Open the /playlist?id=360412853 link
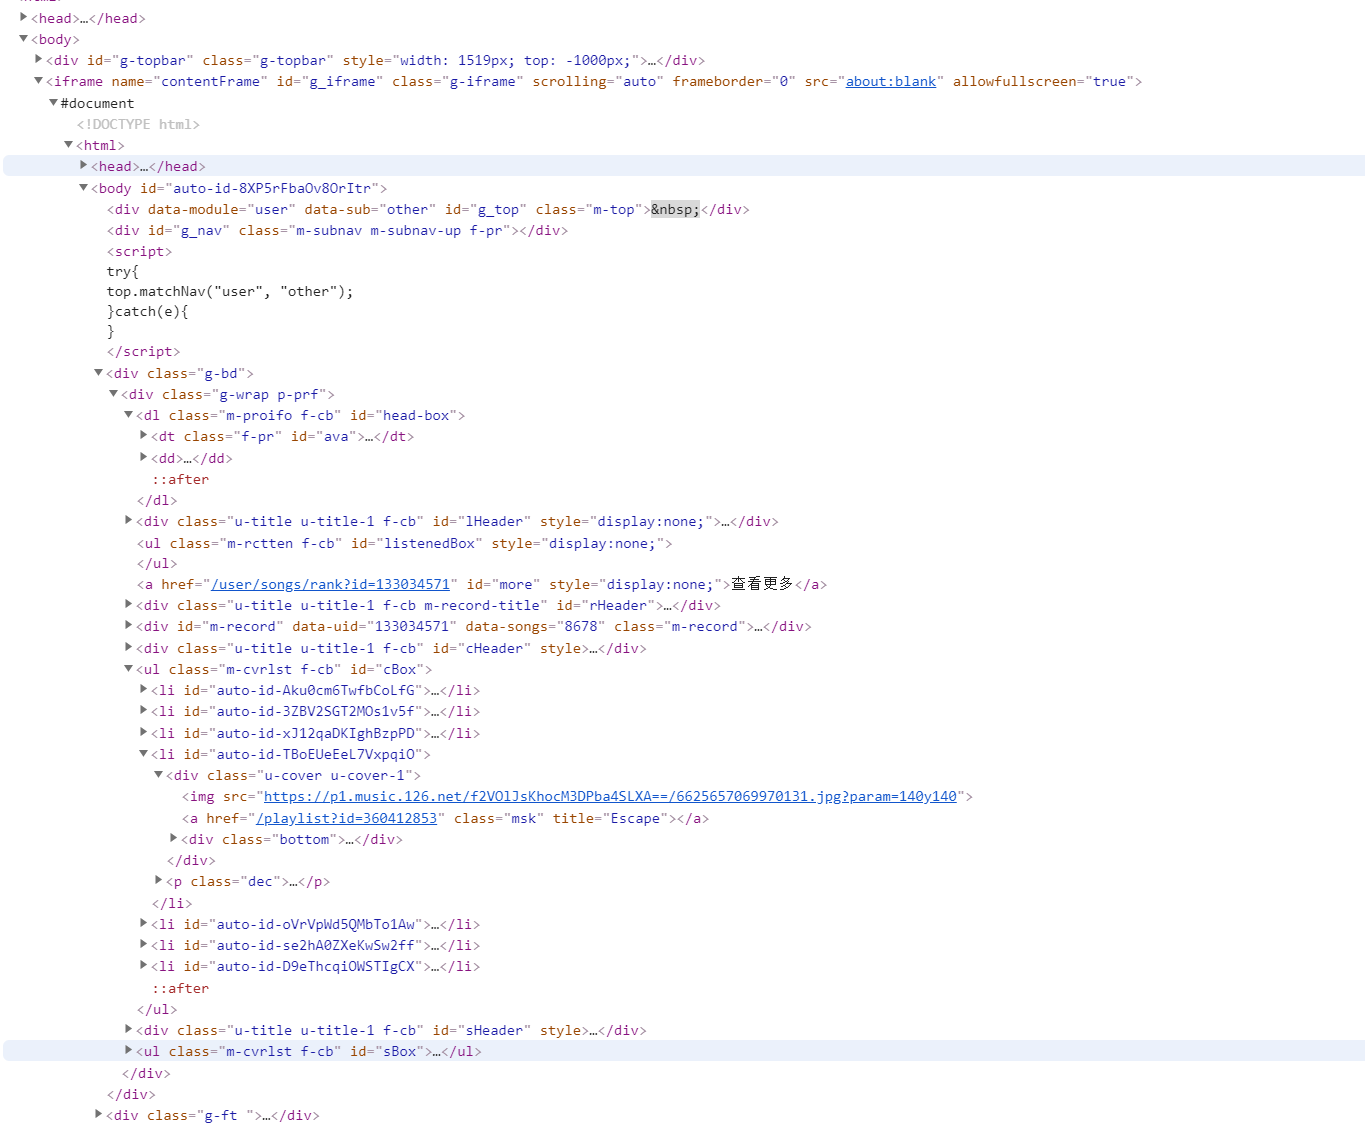The width and height of the screenshot is (1365, 1125). pyautogui.click(x=347, y=818)
